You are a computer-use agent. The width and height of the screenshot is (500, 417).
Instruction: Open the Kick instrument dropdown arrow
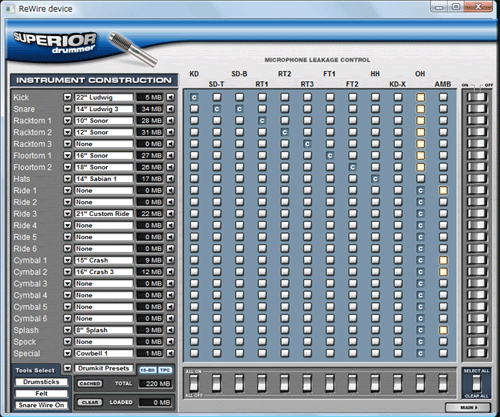point(67,97)
